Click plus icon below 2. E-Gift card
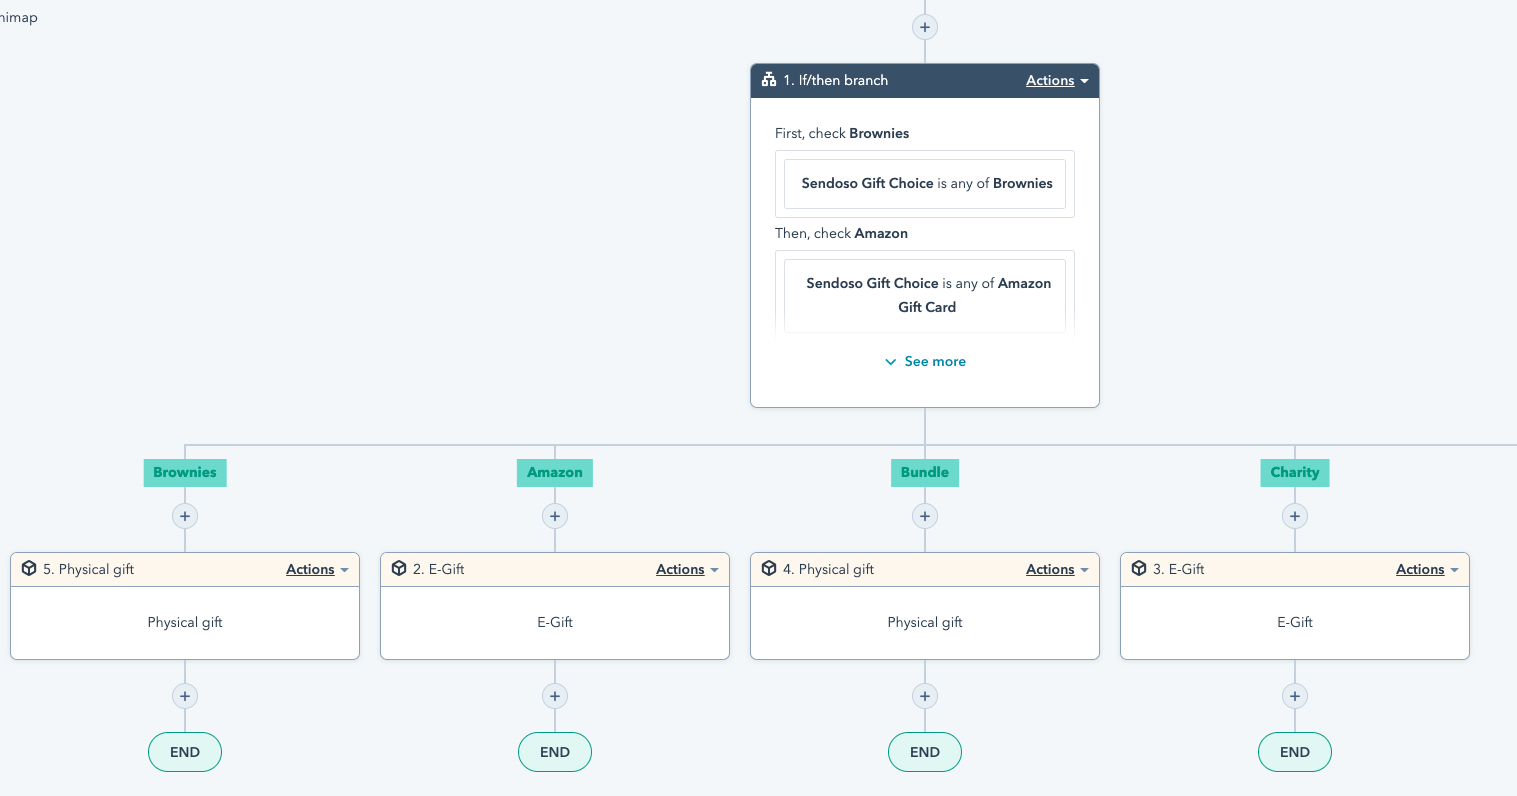1517x796 pixels. 555,696
